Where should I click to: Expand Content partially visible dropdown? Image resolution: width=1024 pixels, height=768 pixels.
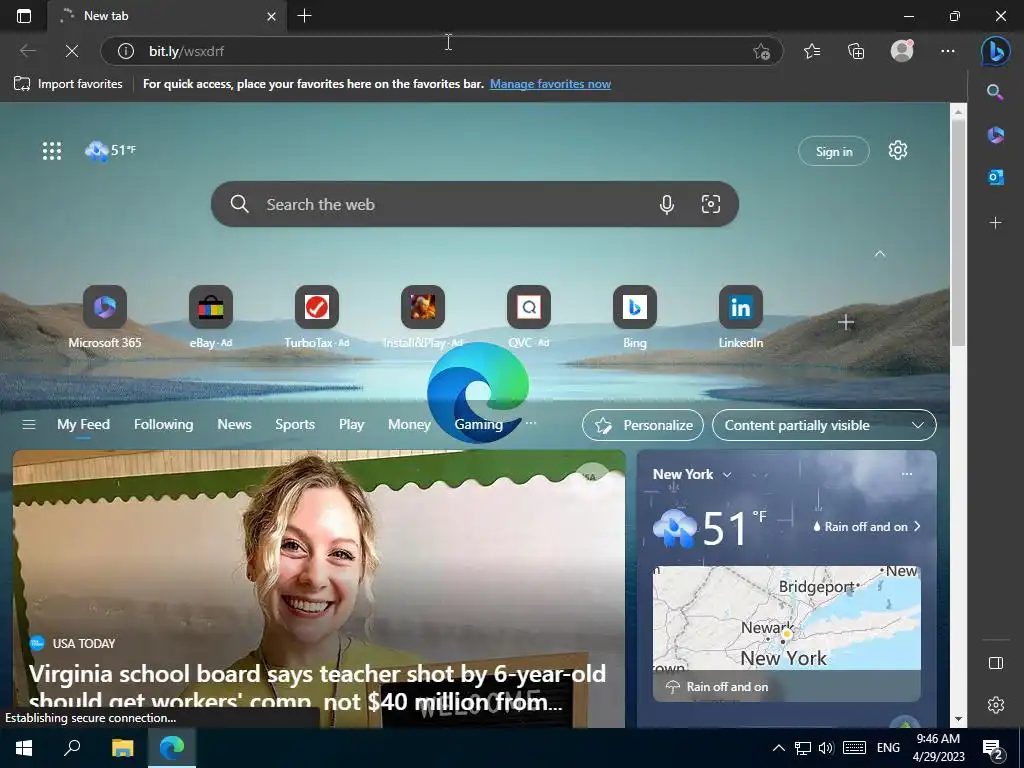point(824,425)
